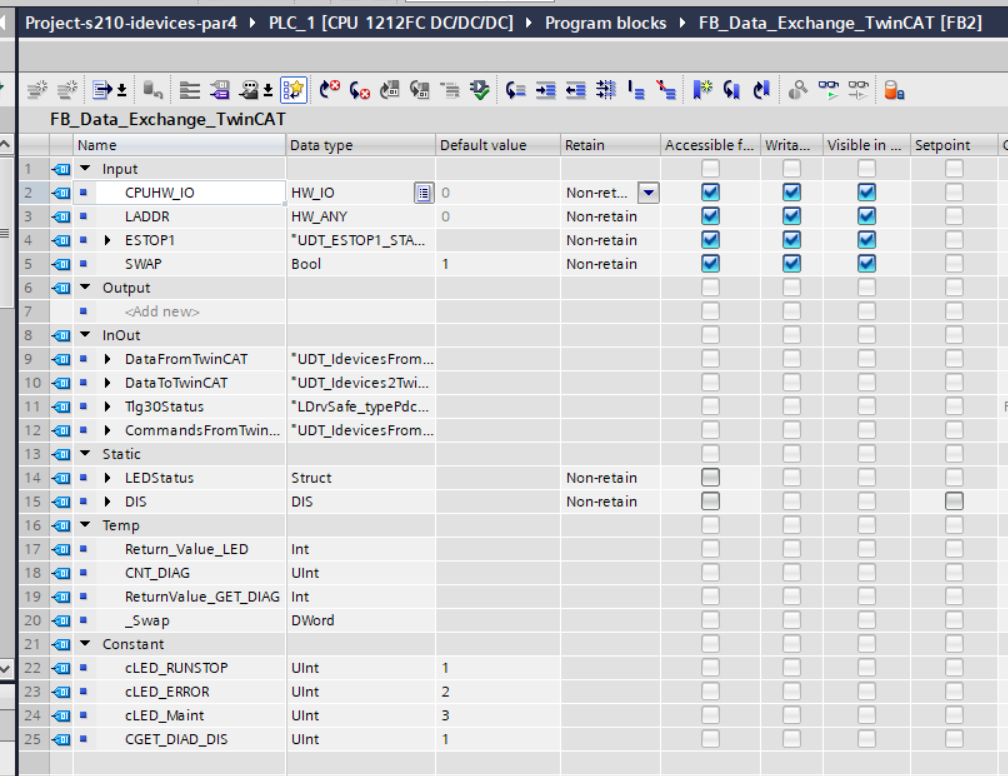The image size is (1008, 776).
Task: Click Program blocks in breadcrumb
Action: pos(606,23)
